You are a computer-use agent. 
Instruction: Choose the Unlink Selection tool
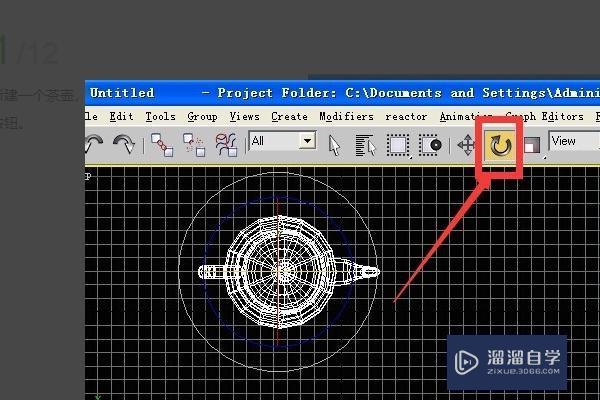[x=194, y=145]
